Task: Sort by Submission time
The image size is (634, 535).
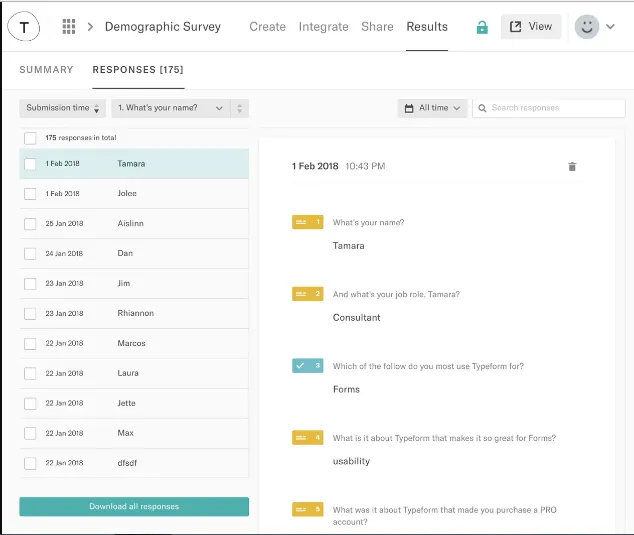Action: click(x=63, y=108)
